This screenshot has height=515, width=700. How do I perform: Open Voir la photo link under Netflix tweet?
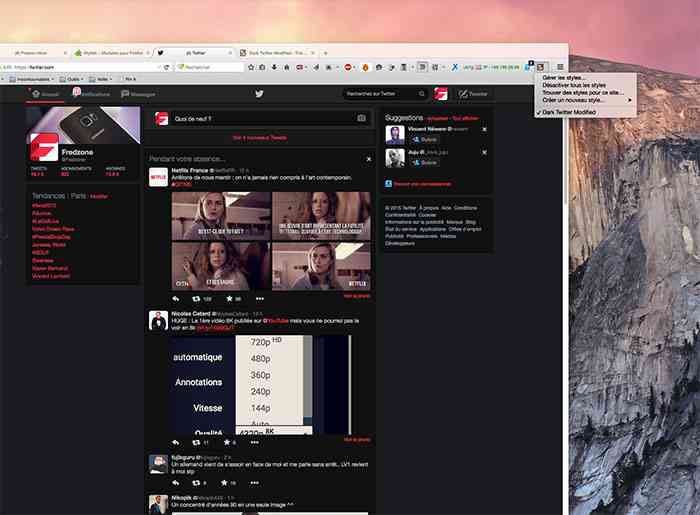pos(357,296)
